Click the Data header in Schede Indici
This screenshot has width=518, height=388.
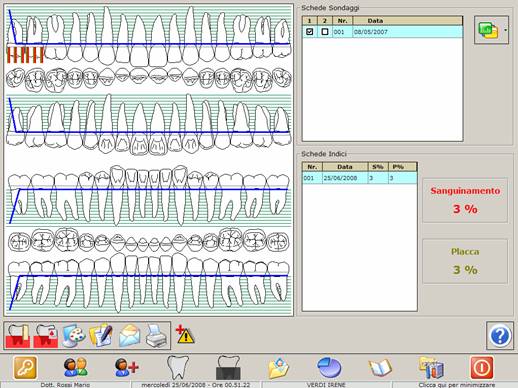pyautogui.click(x=345, y=167)
